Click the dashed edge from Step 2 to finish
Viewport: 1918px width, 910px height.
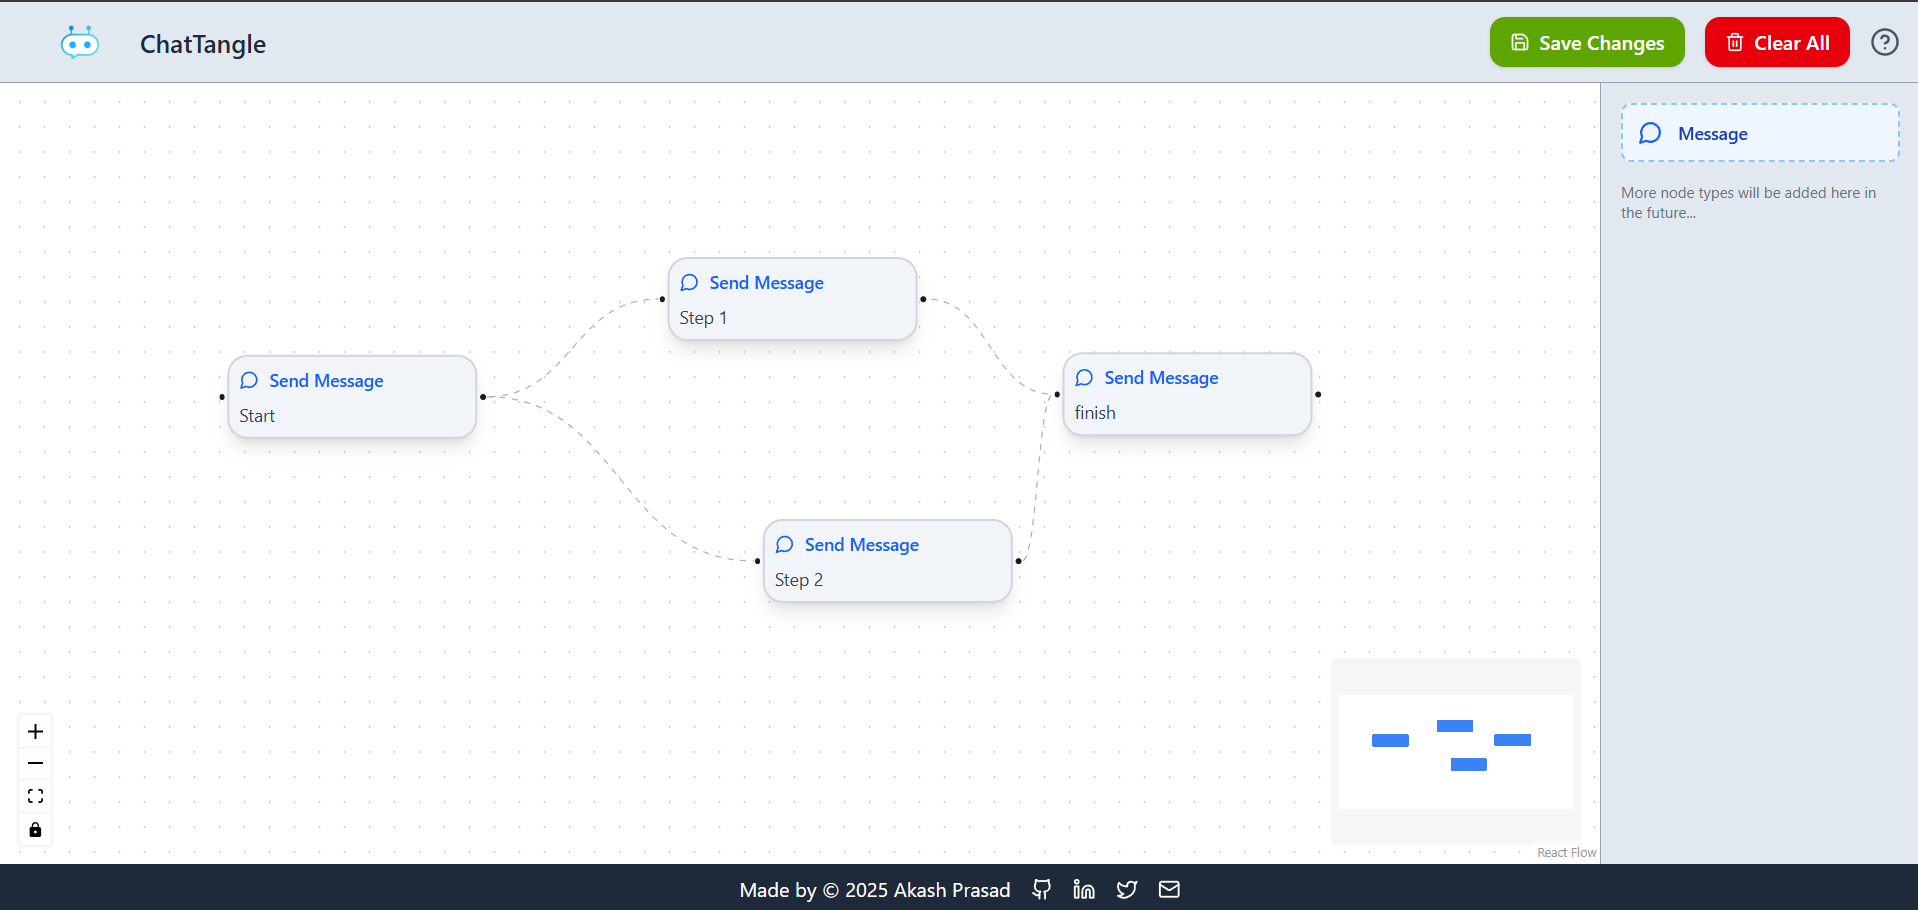coord(1038,478)
